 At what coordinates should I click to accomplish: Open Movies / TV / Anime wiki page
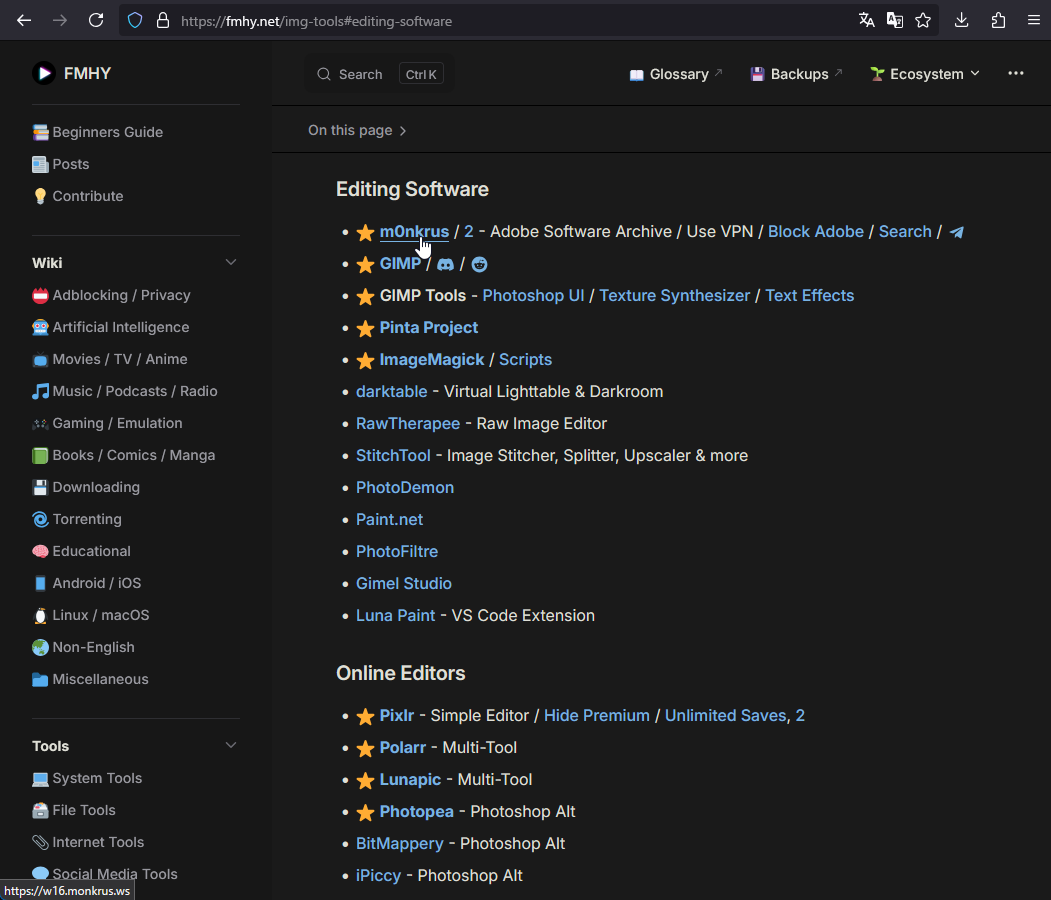(x=120, y=359)
